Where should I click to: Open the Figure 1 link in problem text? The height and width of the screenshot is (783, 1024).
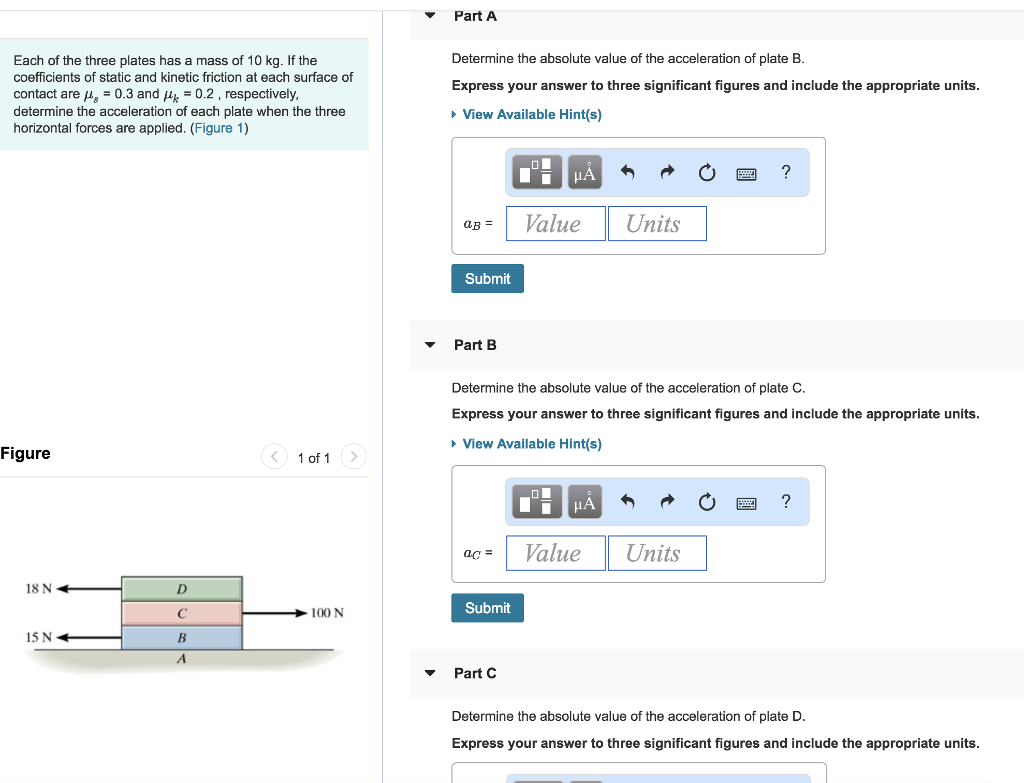[x=218, y=128]
